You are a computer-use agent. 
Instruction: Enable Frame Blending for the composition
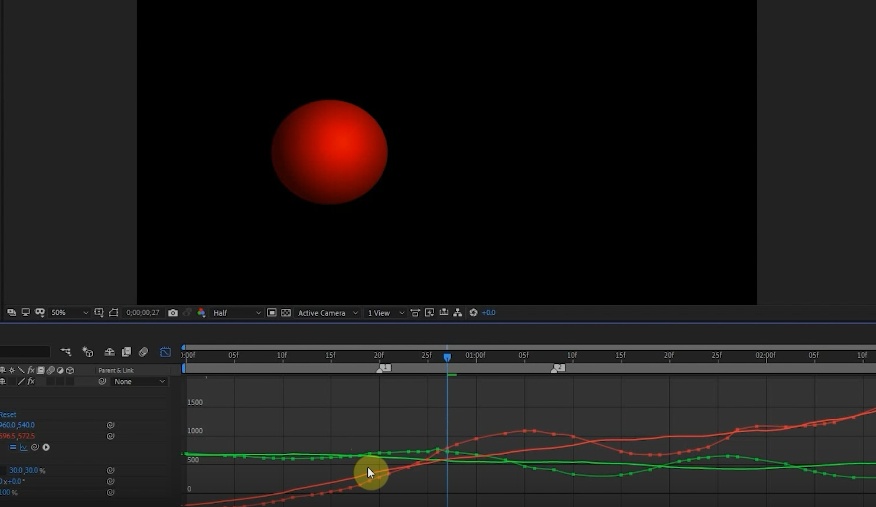click(126, 352)
